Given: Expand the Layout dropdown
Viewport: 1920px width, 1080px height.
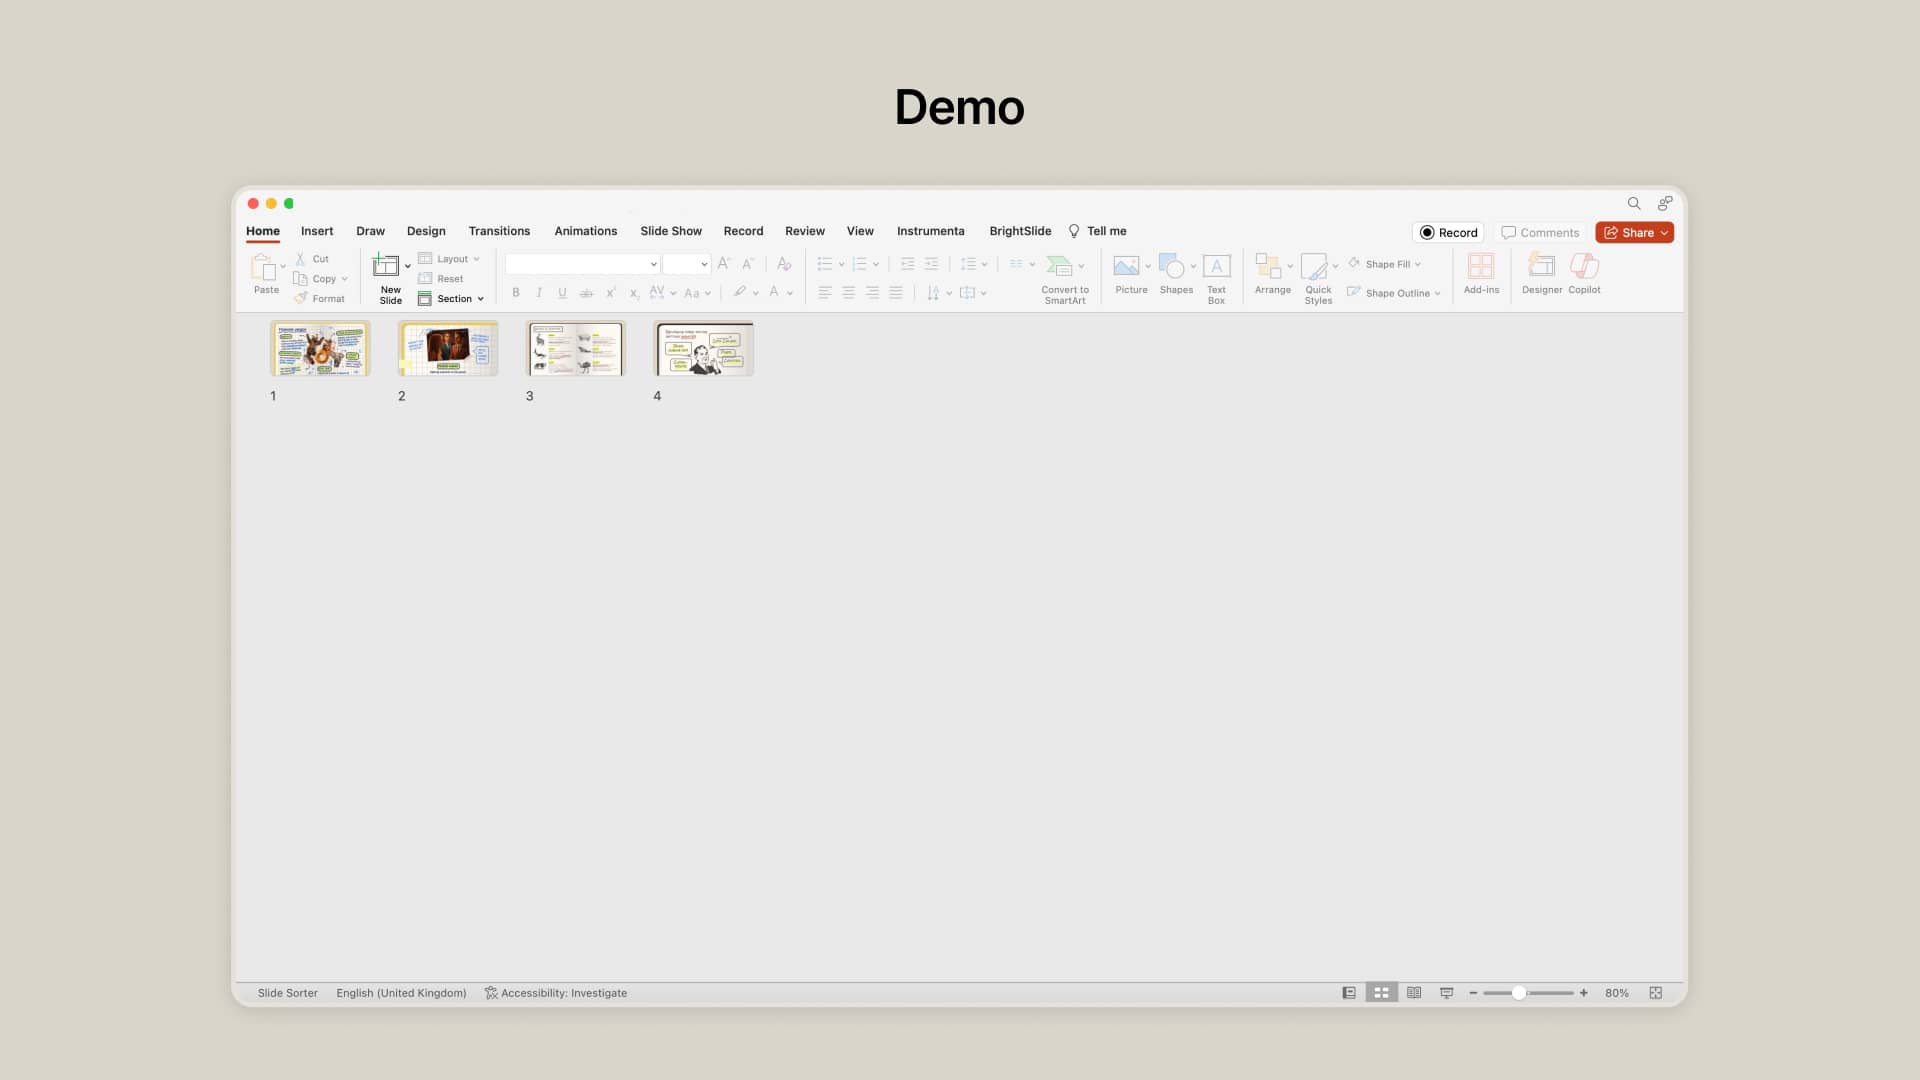Looking at the screenshot, I should point(450,259).
